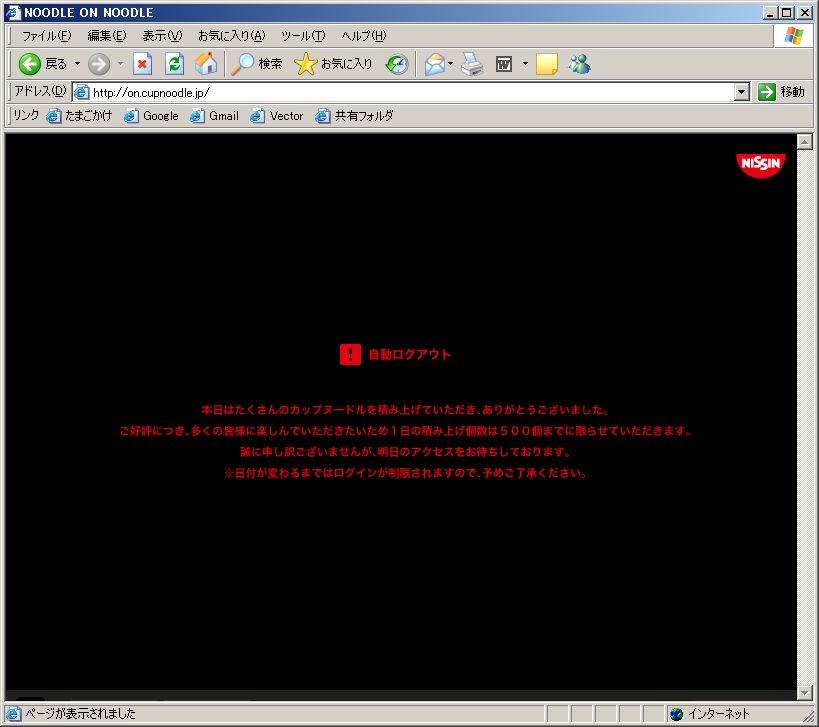The image size is (819, 727).
Task: Open the お気に入り(A) menu in the menu bar
Action: 231,36
